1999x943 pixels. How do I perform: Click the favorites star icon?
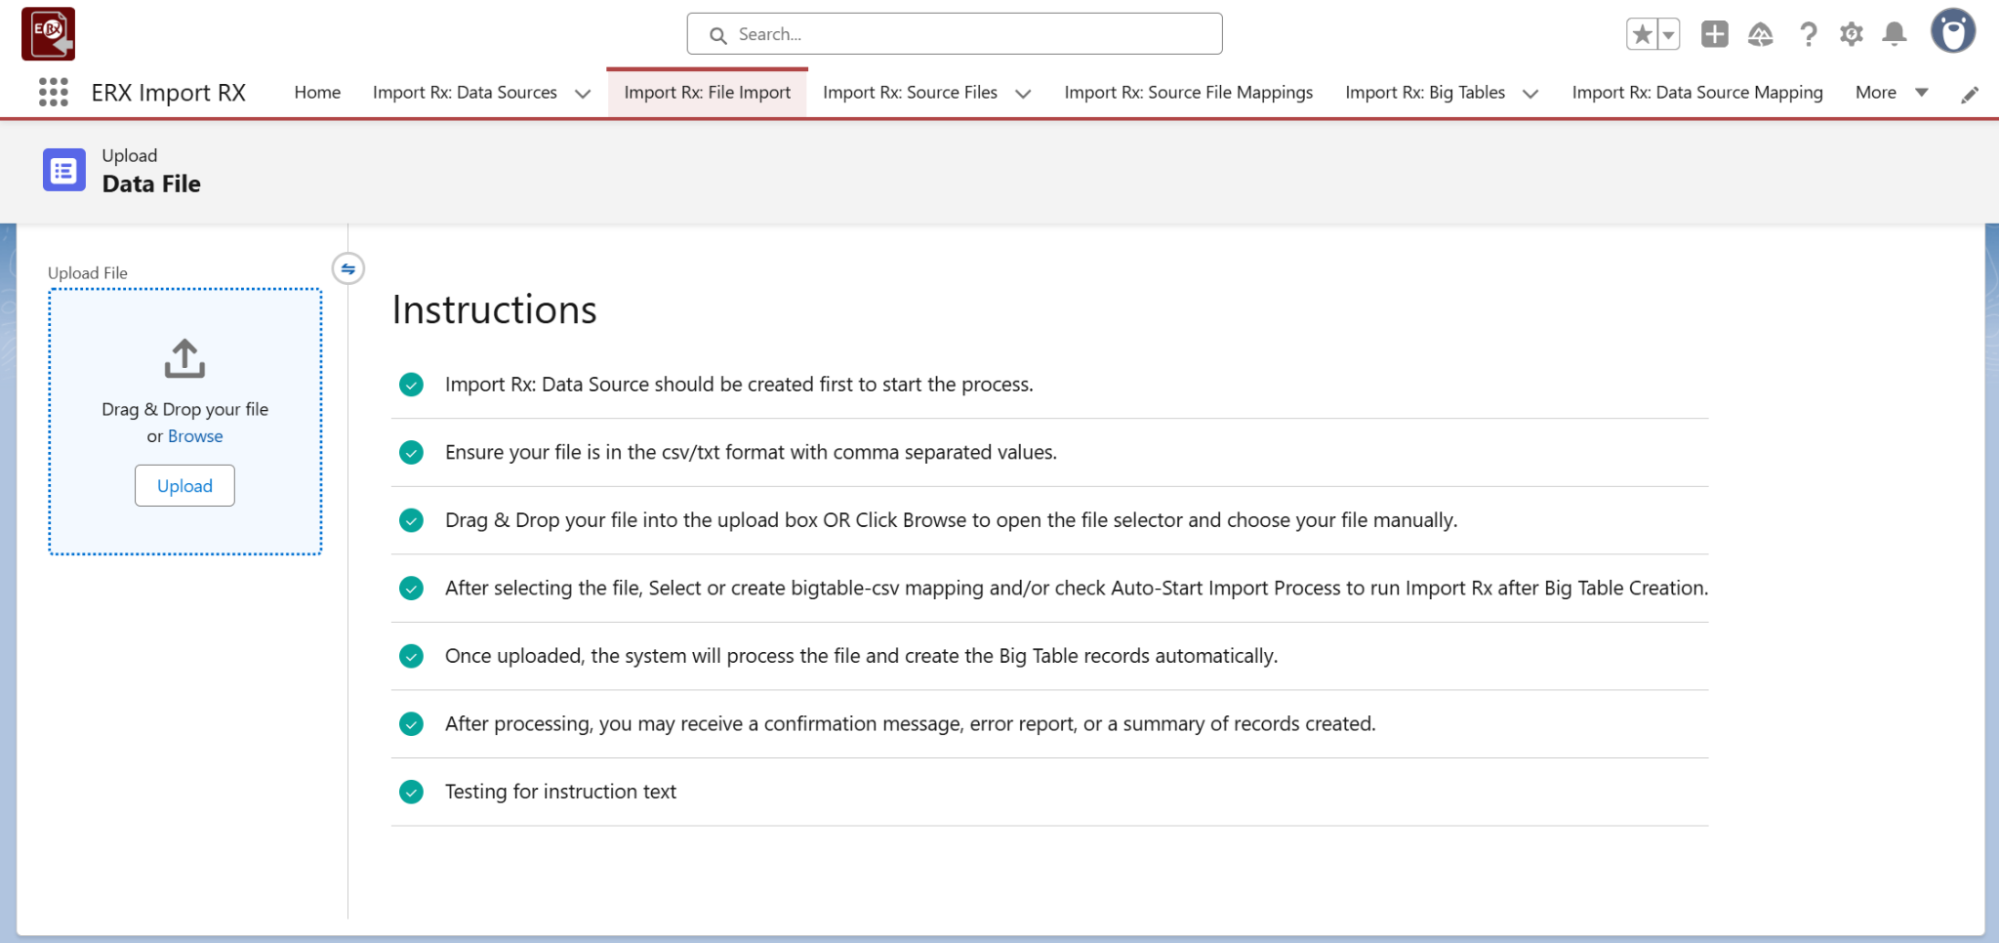click(x=1641, y=34)
